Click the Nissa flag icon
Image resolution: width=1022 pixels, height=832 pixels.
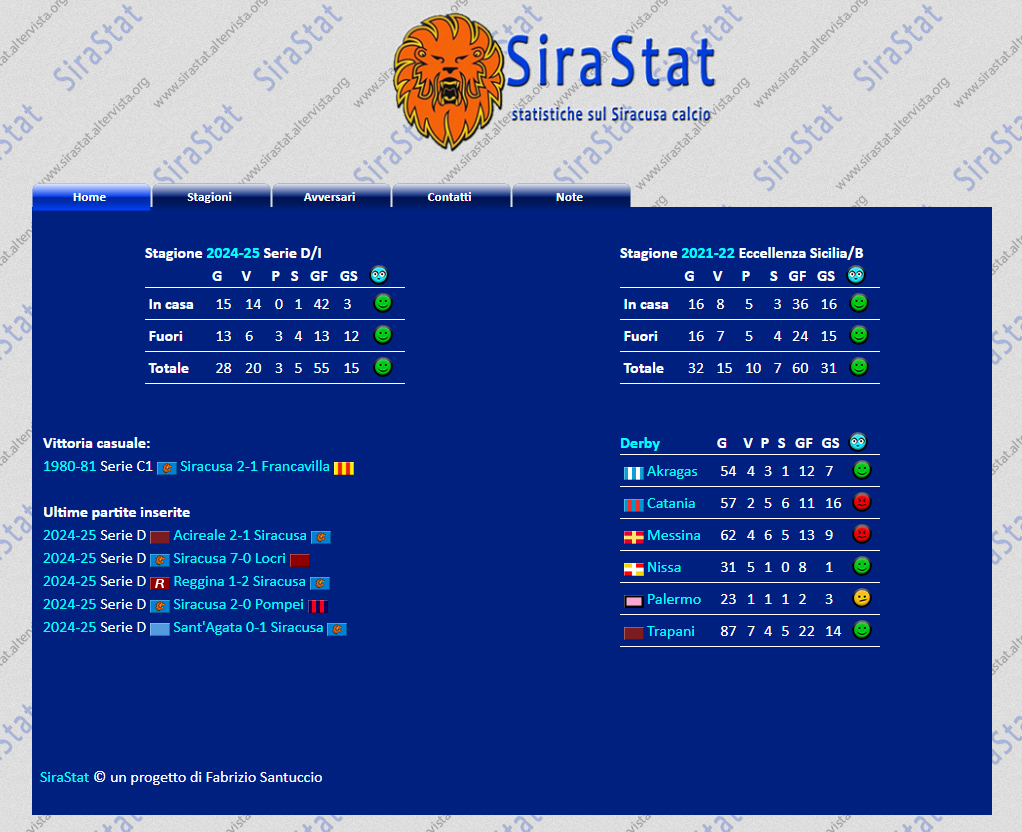[634, 569]
